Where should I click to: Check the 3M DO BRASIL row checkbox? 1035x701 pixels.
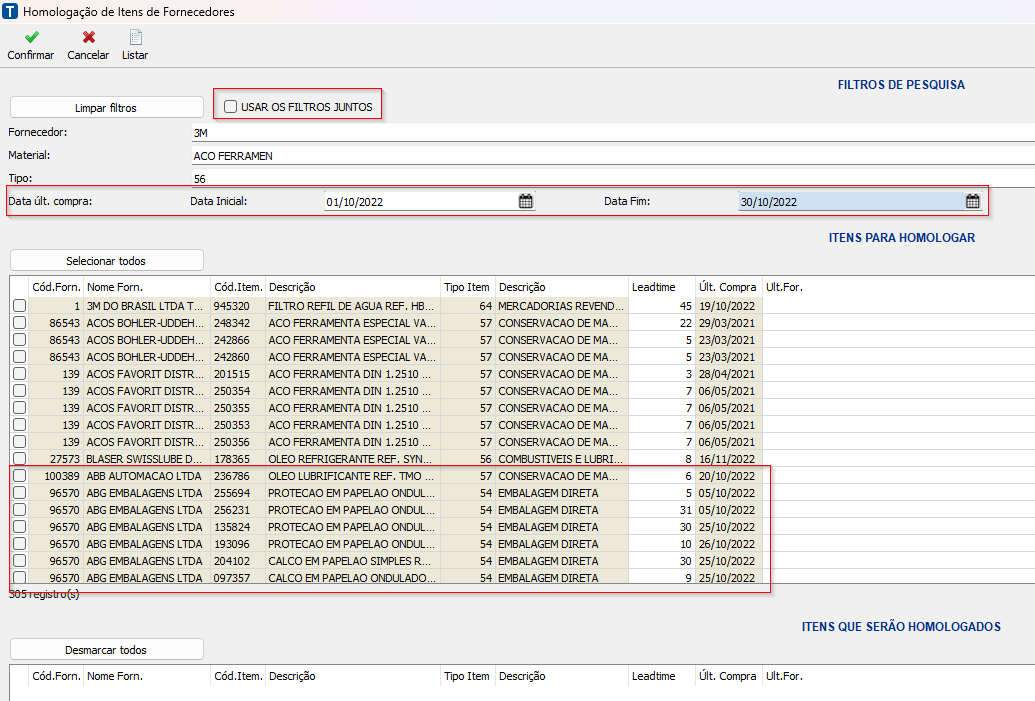[19, 306]
